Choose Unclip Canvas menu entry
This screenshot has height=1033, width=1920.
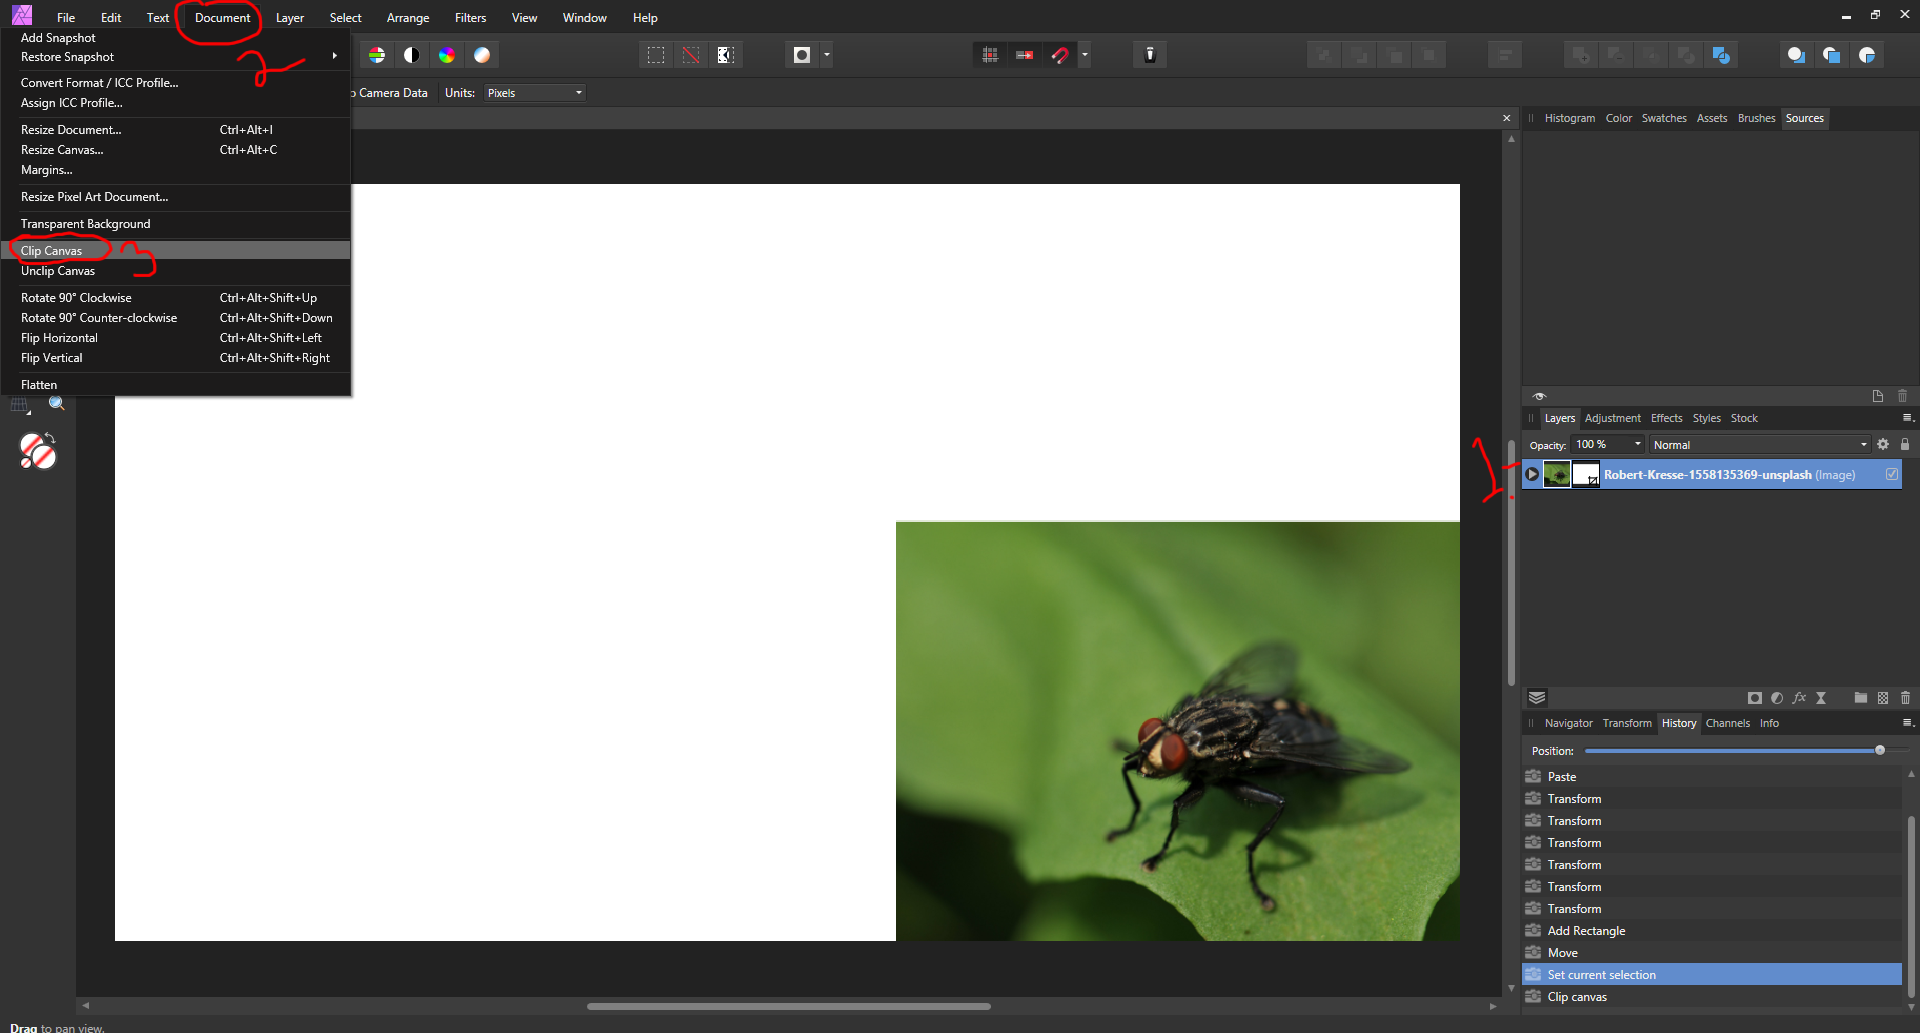coord(176,271)
